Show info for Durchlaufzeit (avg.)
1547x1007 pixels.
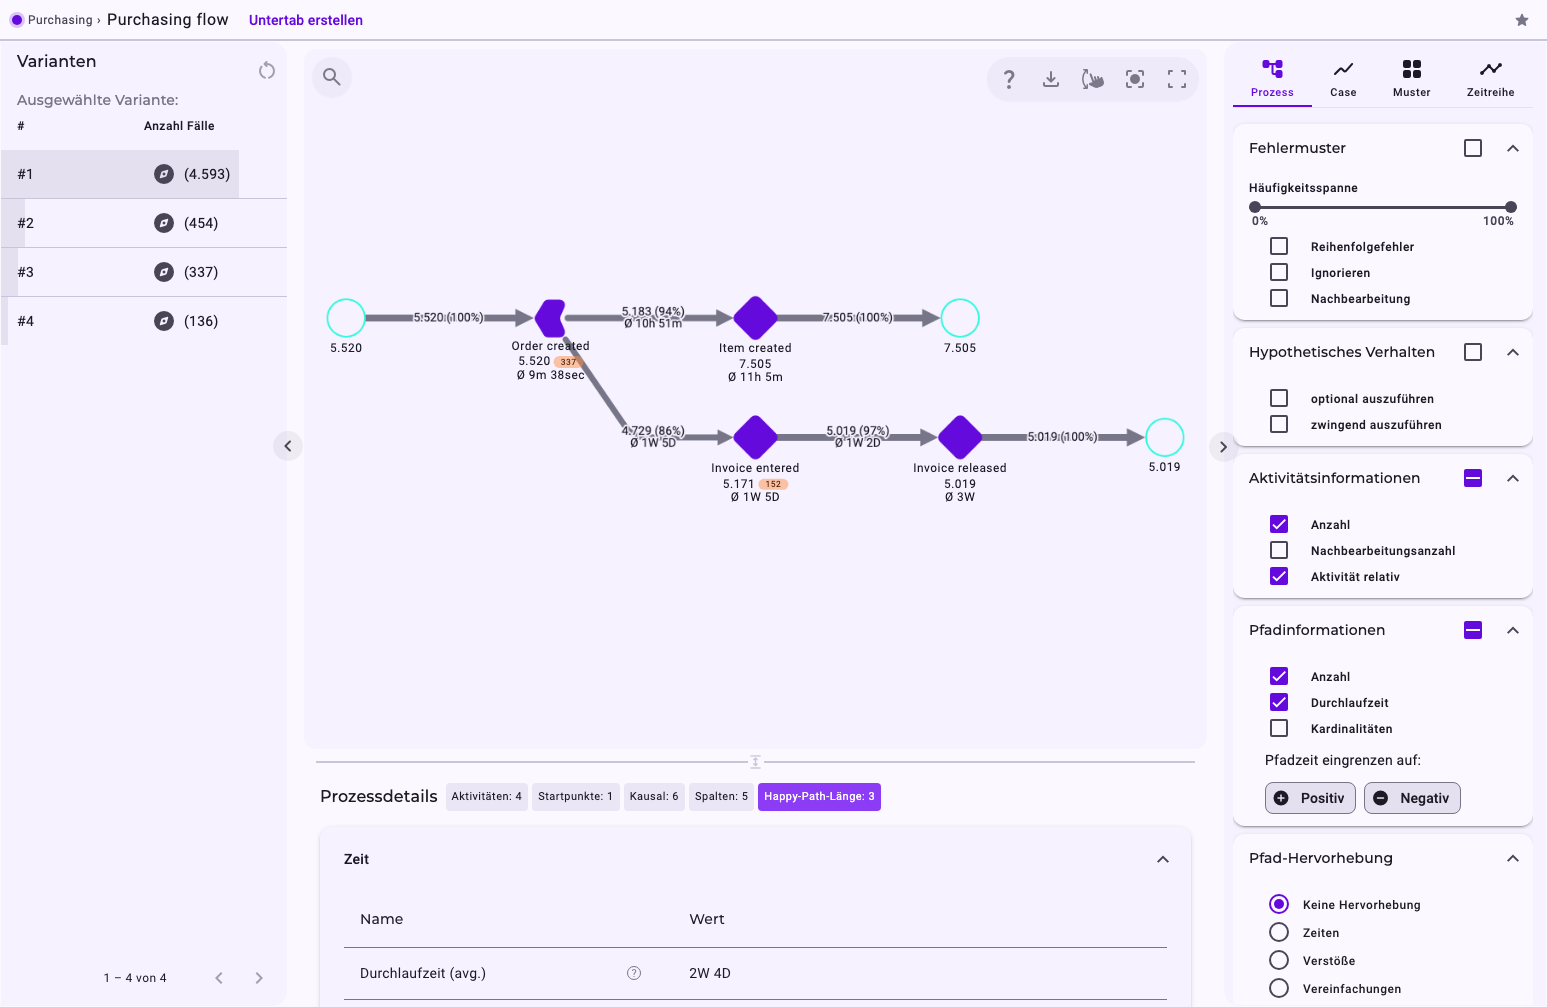click(x=634, y=973)
